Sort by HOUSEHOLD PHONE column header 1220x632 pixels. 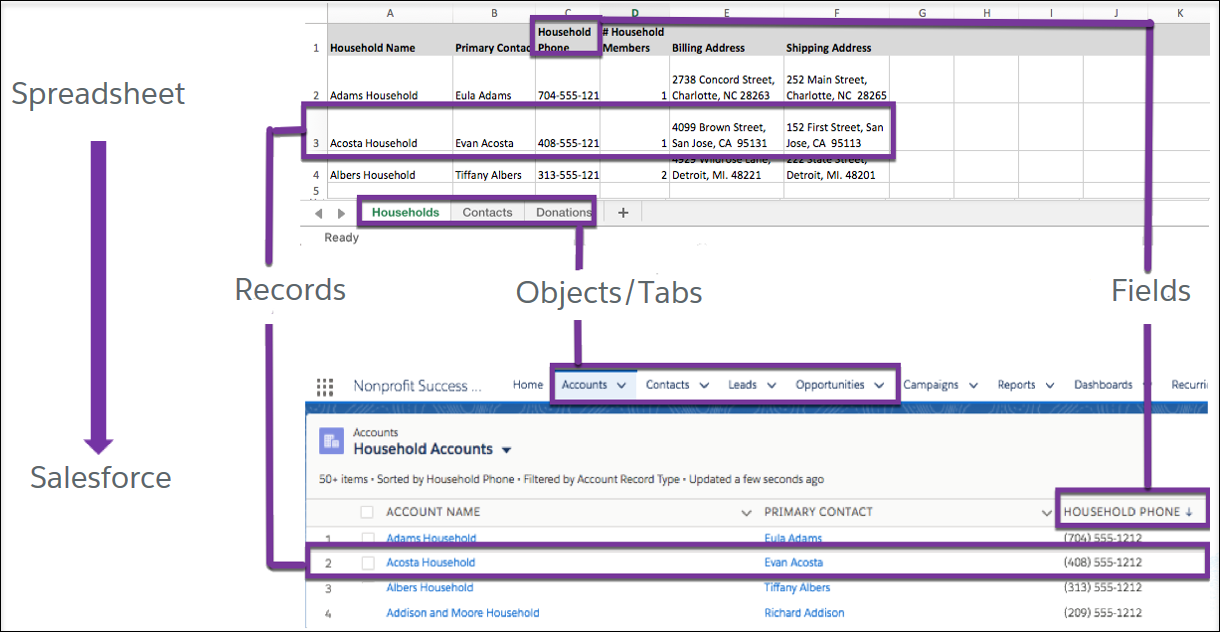coord(1129,512)
